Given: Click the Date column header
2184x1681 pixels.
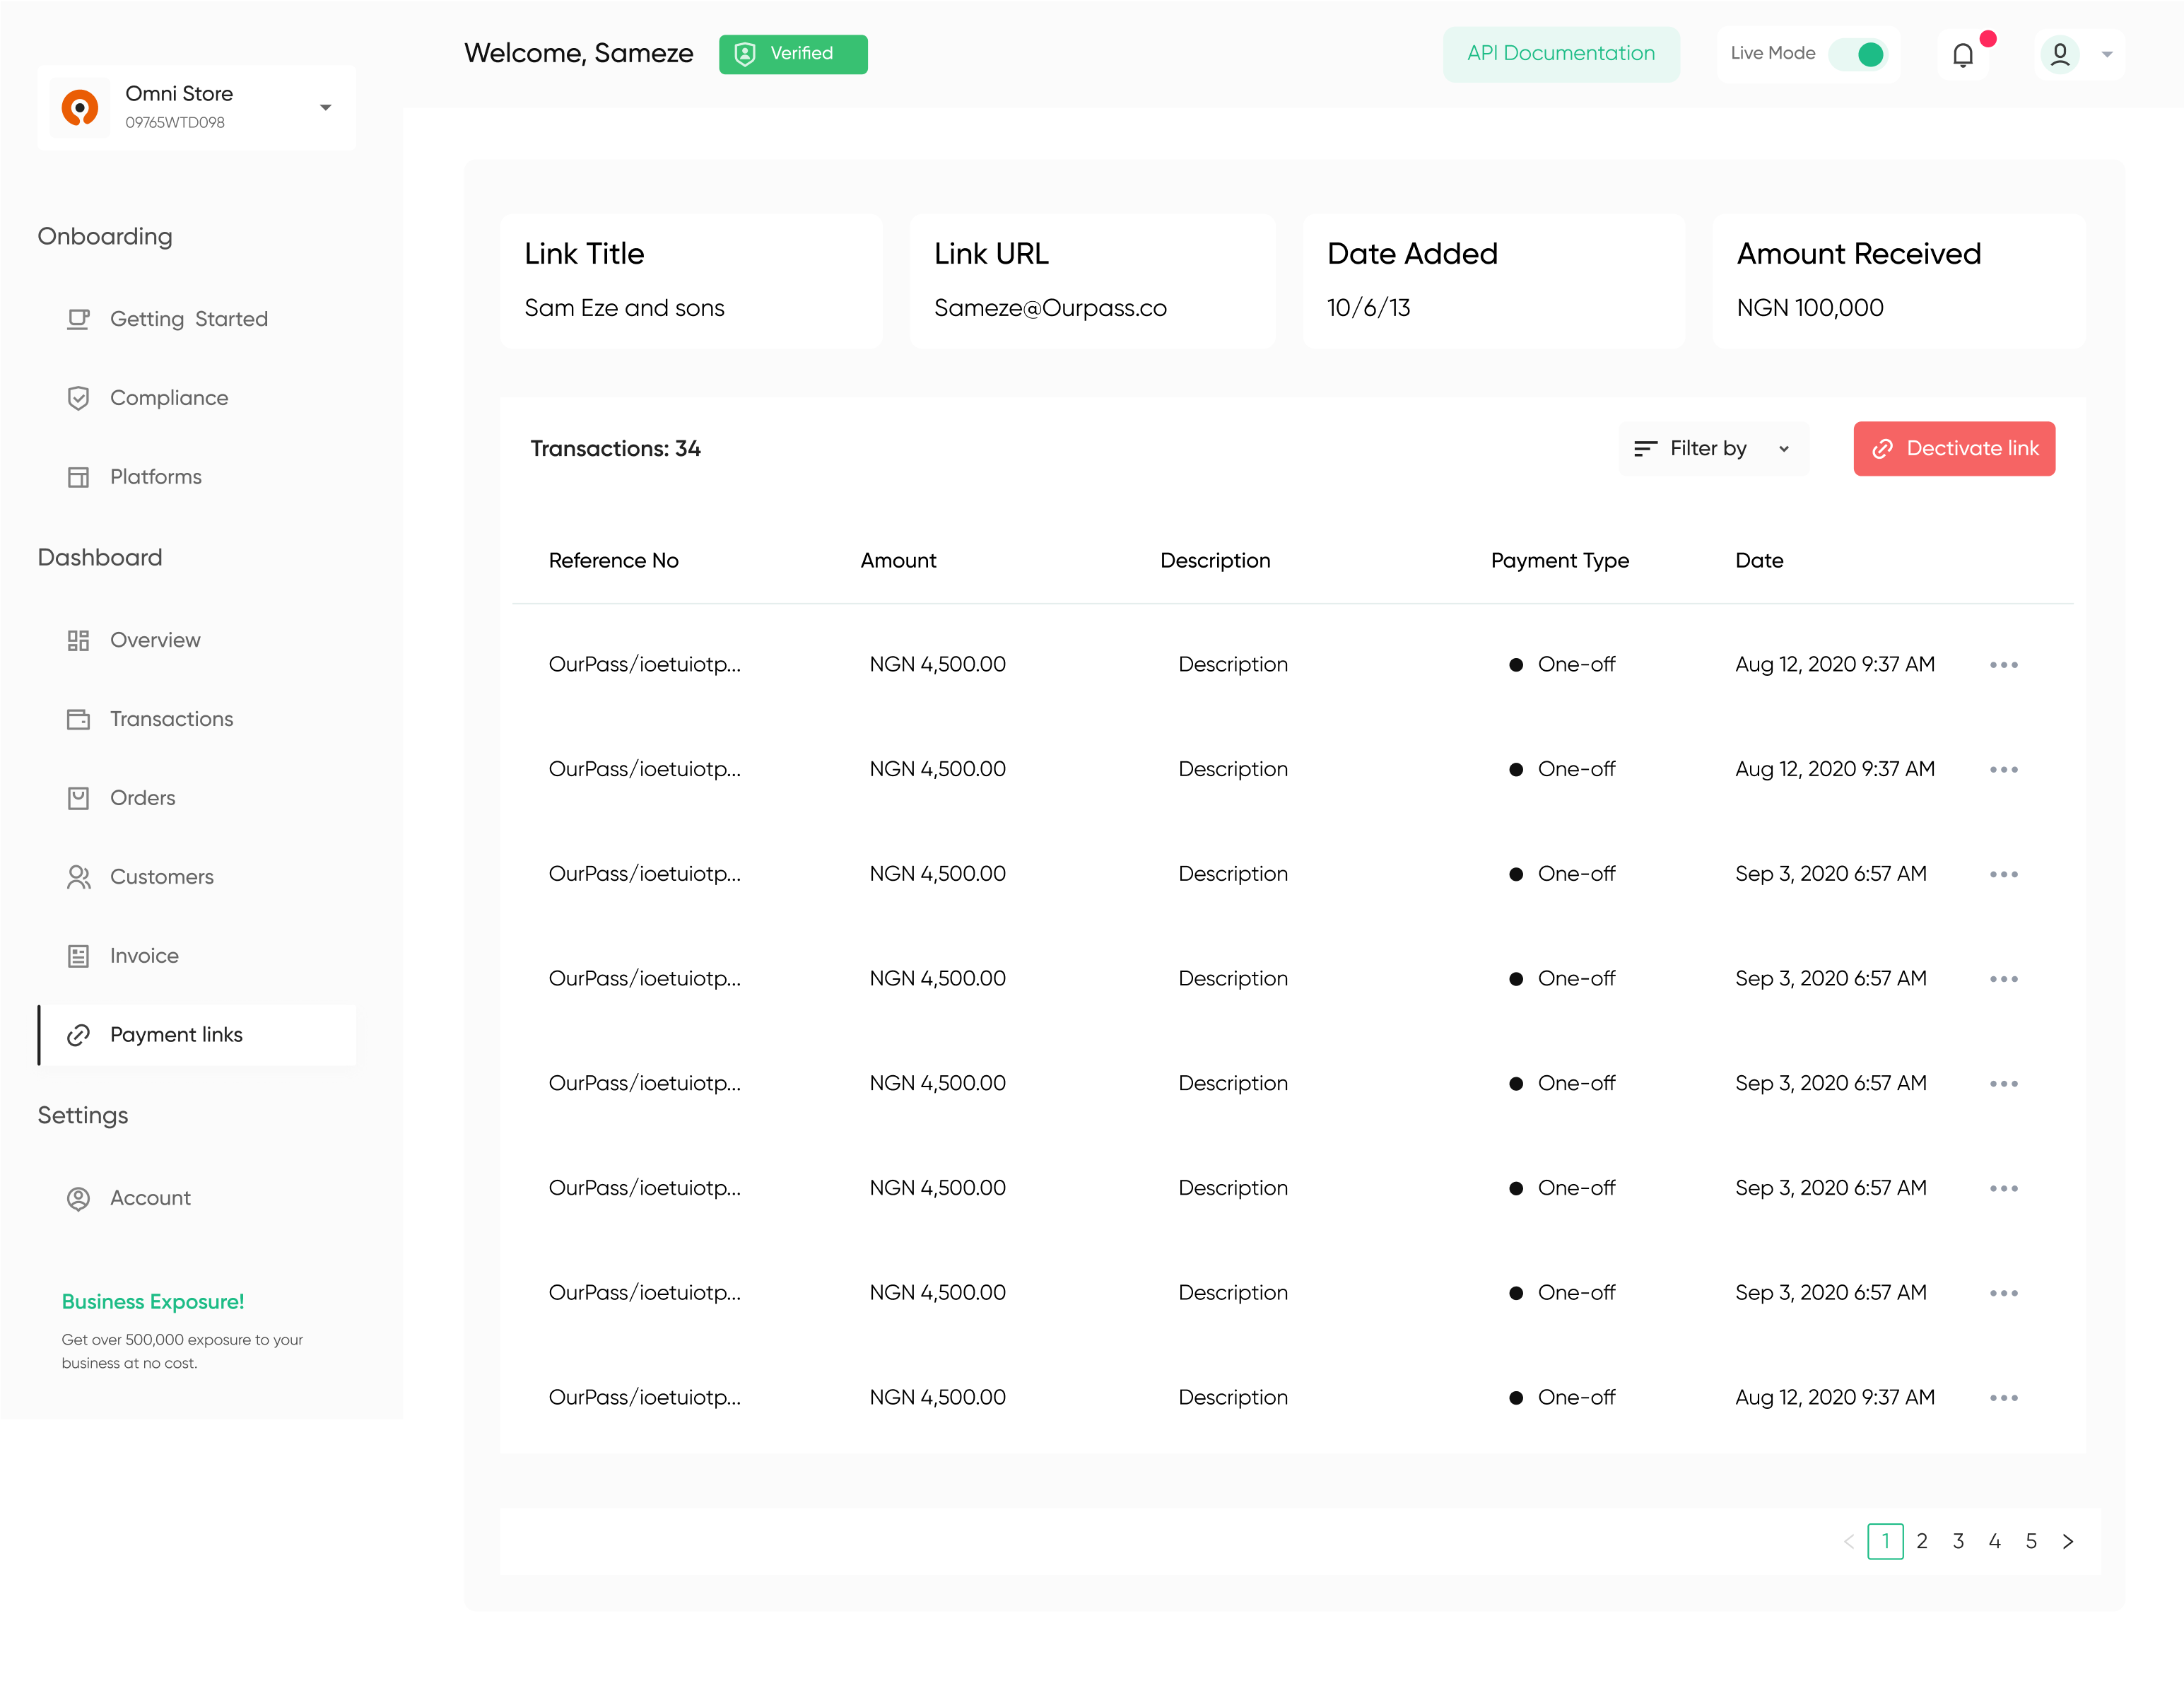Looking at the screenshot, I should tap(1759, 561).
